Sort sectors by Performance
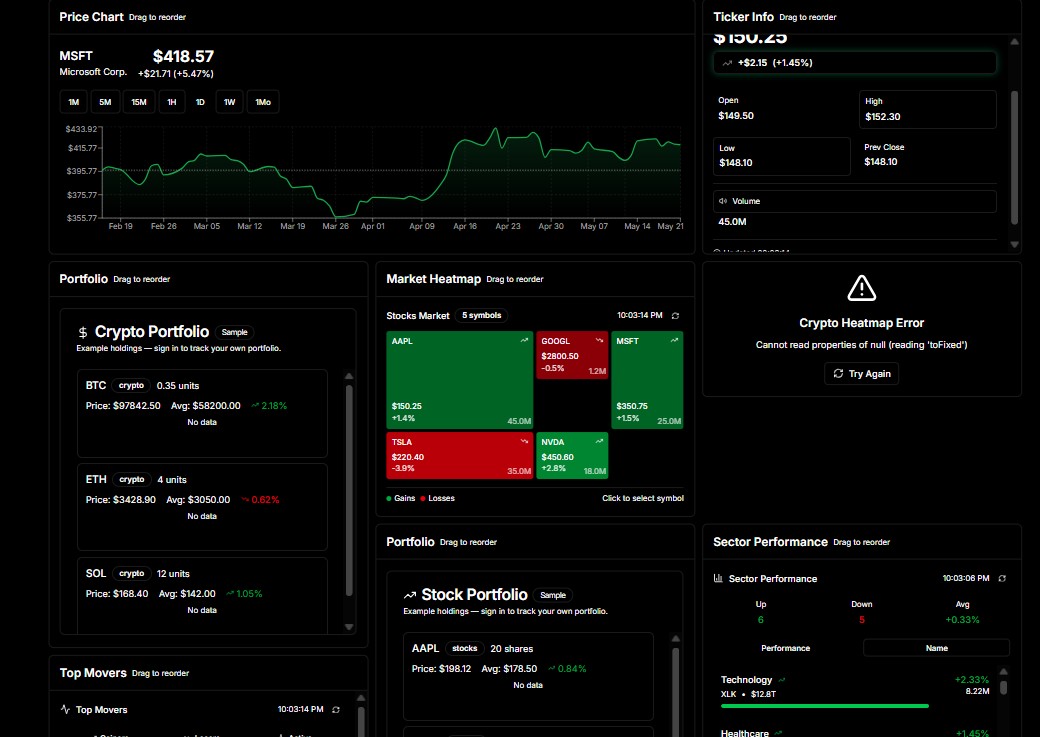Screen dimensions: 1040x737 click(785, 648)
